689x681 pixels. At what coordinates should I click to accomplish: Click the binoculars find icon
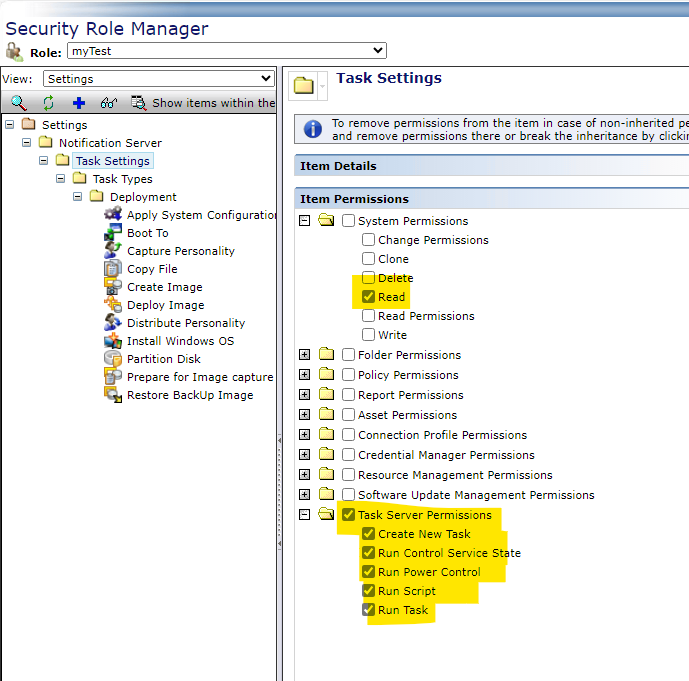point(109,102)
